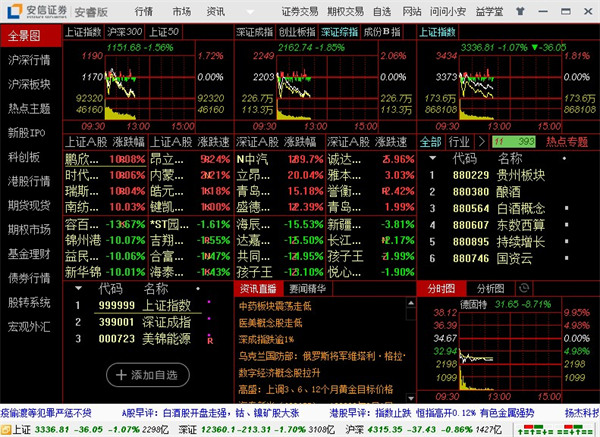Viewport: 600px width, 437px height.
Task: Open the 资讯 menu
Action: pos(216,11)
